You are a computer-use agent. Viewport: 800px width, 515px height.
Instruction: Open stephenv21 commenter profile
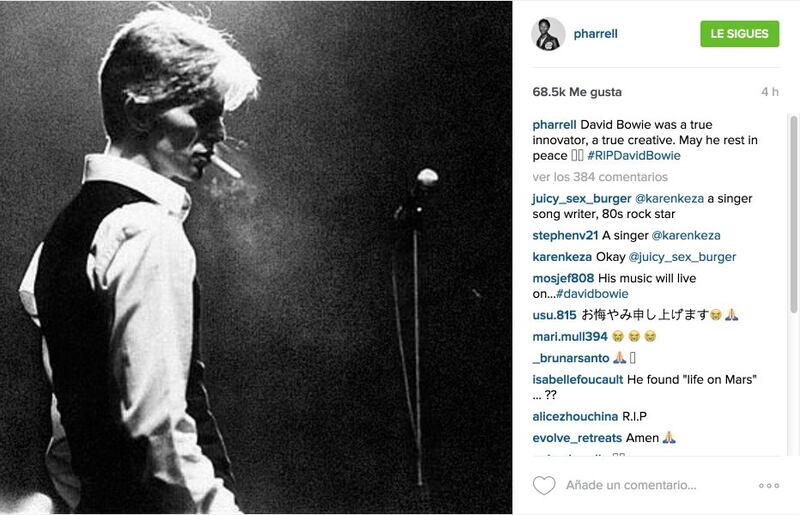565,235
